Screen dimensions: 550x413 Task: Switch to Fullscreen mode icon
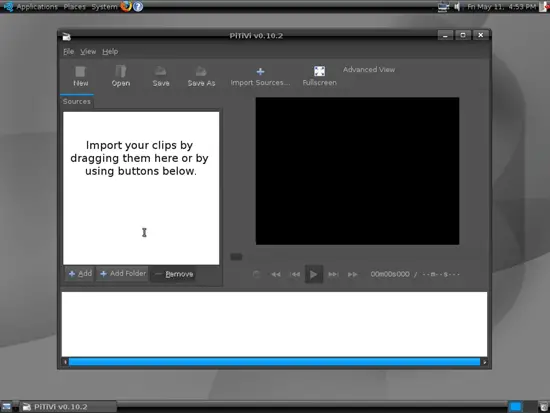click(x=319, y=71)
